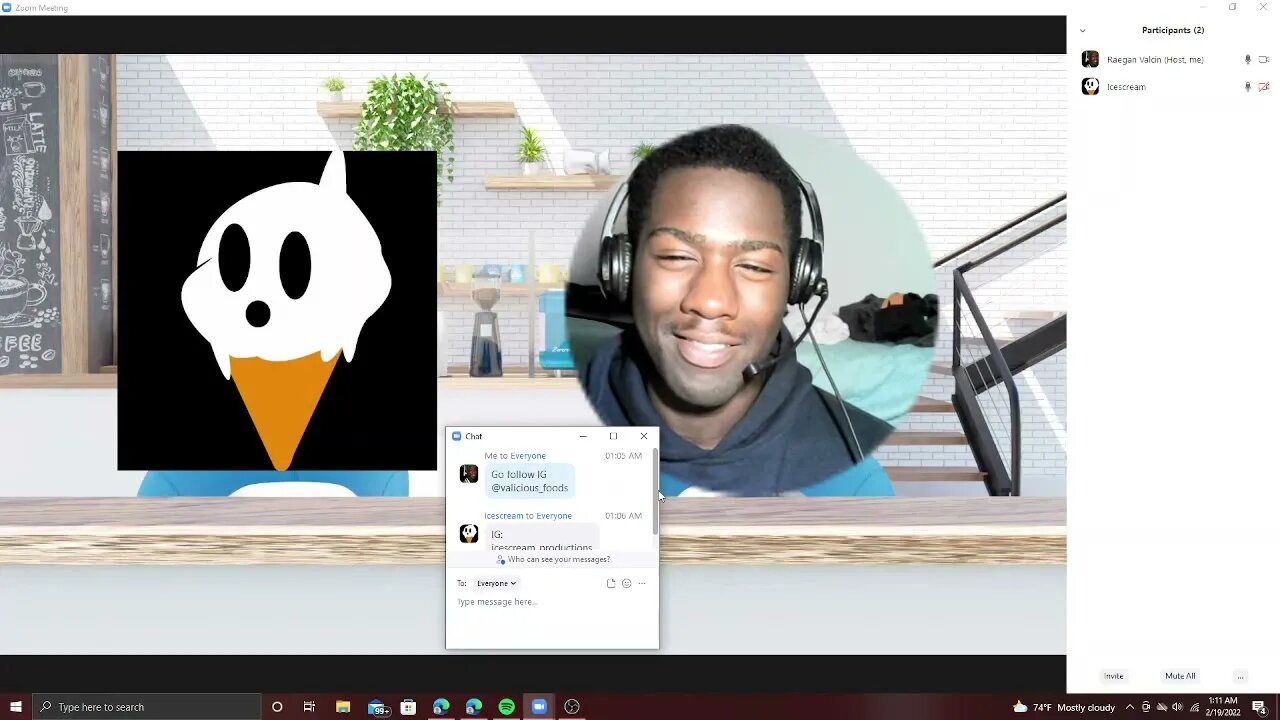Click Icescream's crossed-out video camera icon
Image resolution: width=1280 pixels, height=720 pixels.
click(1264, 87)
